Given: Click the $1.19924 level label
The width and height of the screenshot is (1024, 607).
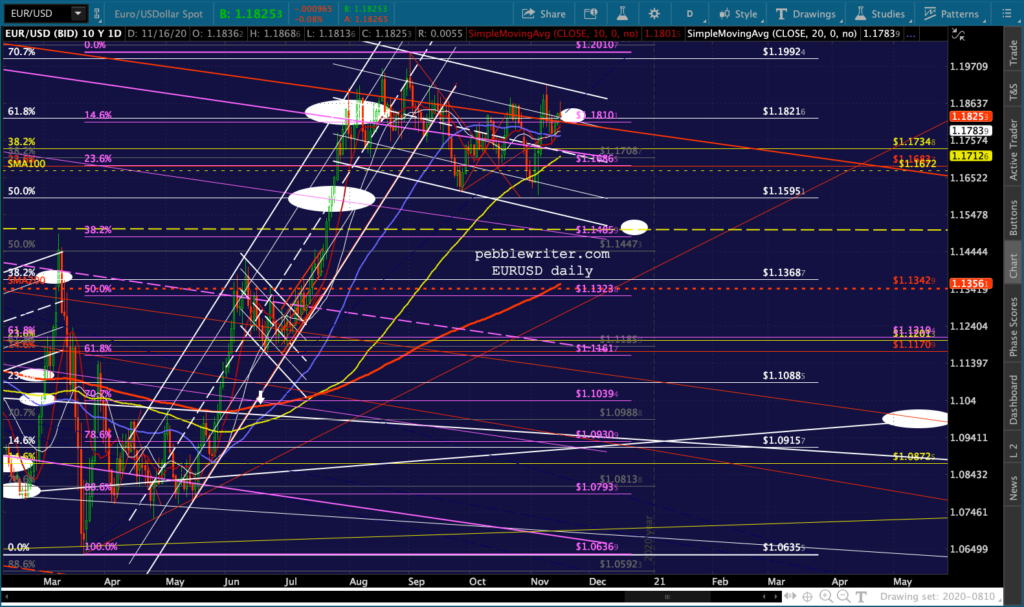Looking at the screenshot, I should [784, 52].
